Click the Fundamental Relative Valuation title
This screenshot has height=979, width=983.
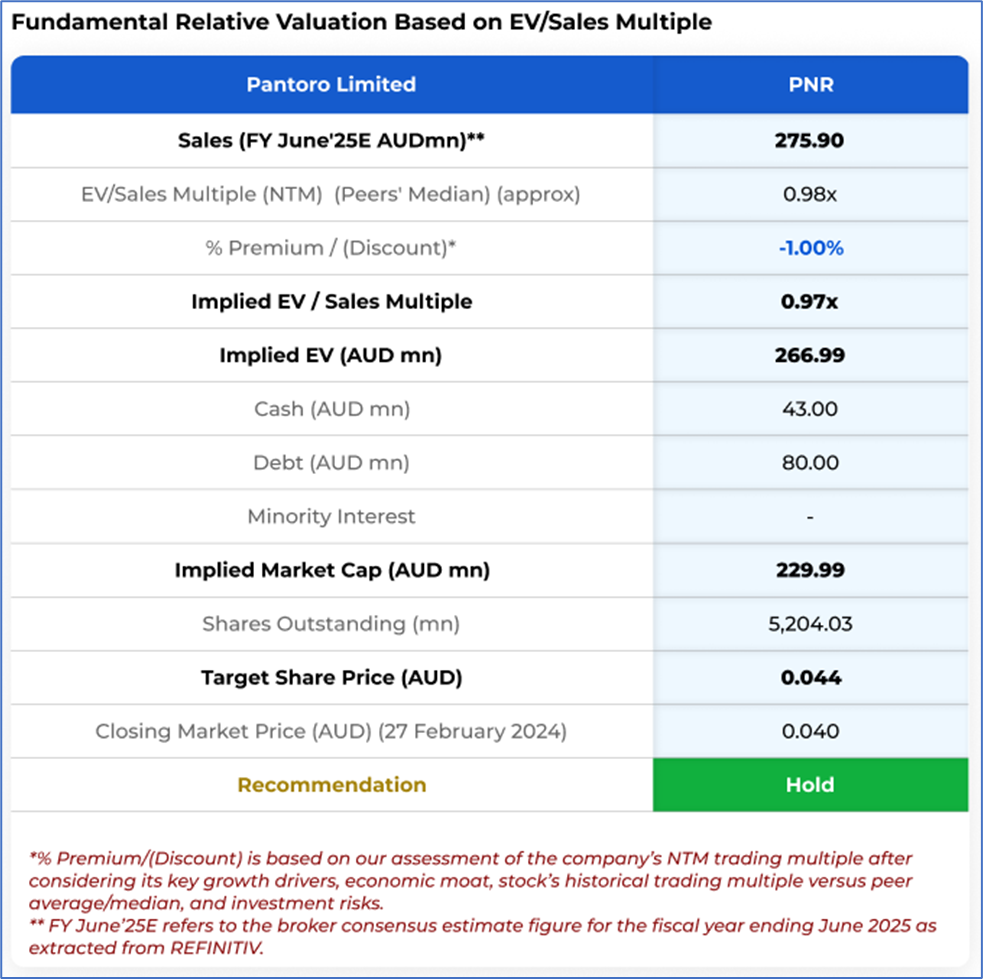(x=361, y=22)
